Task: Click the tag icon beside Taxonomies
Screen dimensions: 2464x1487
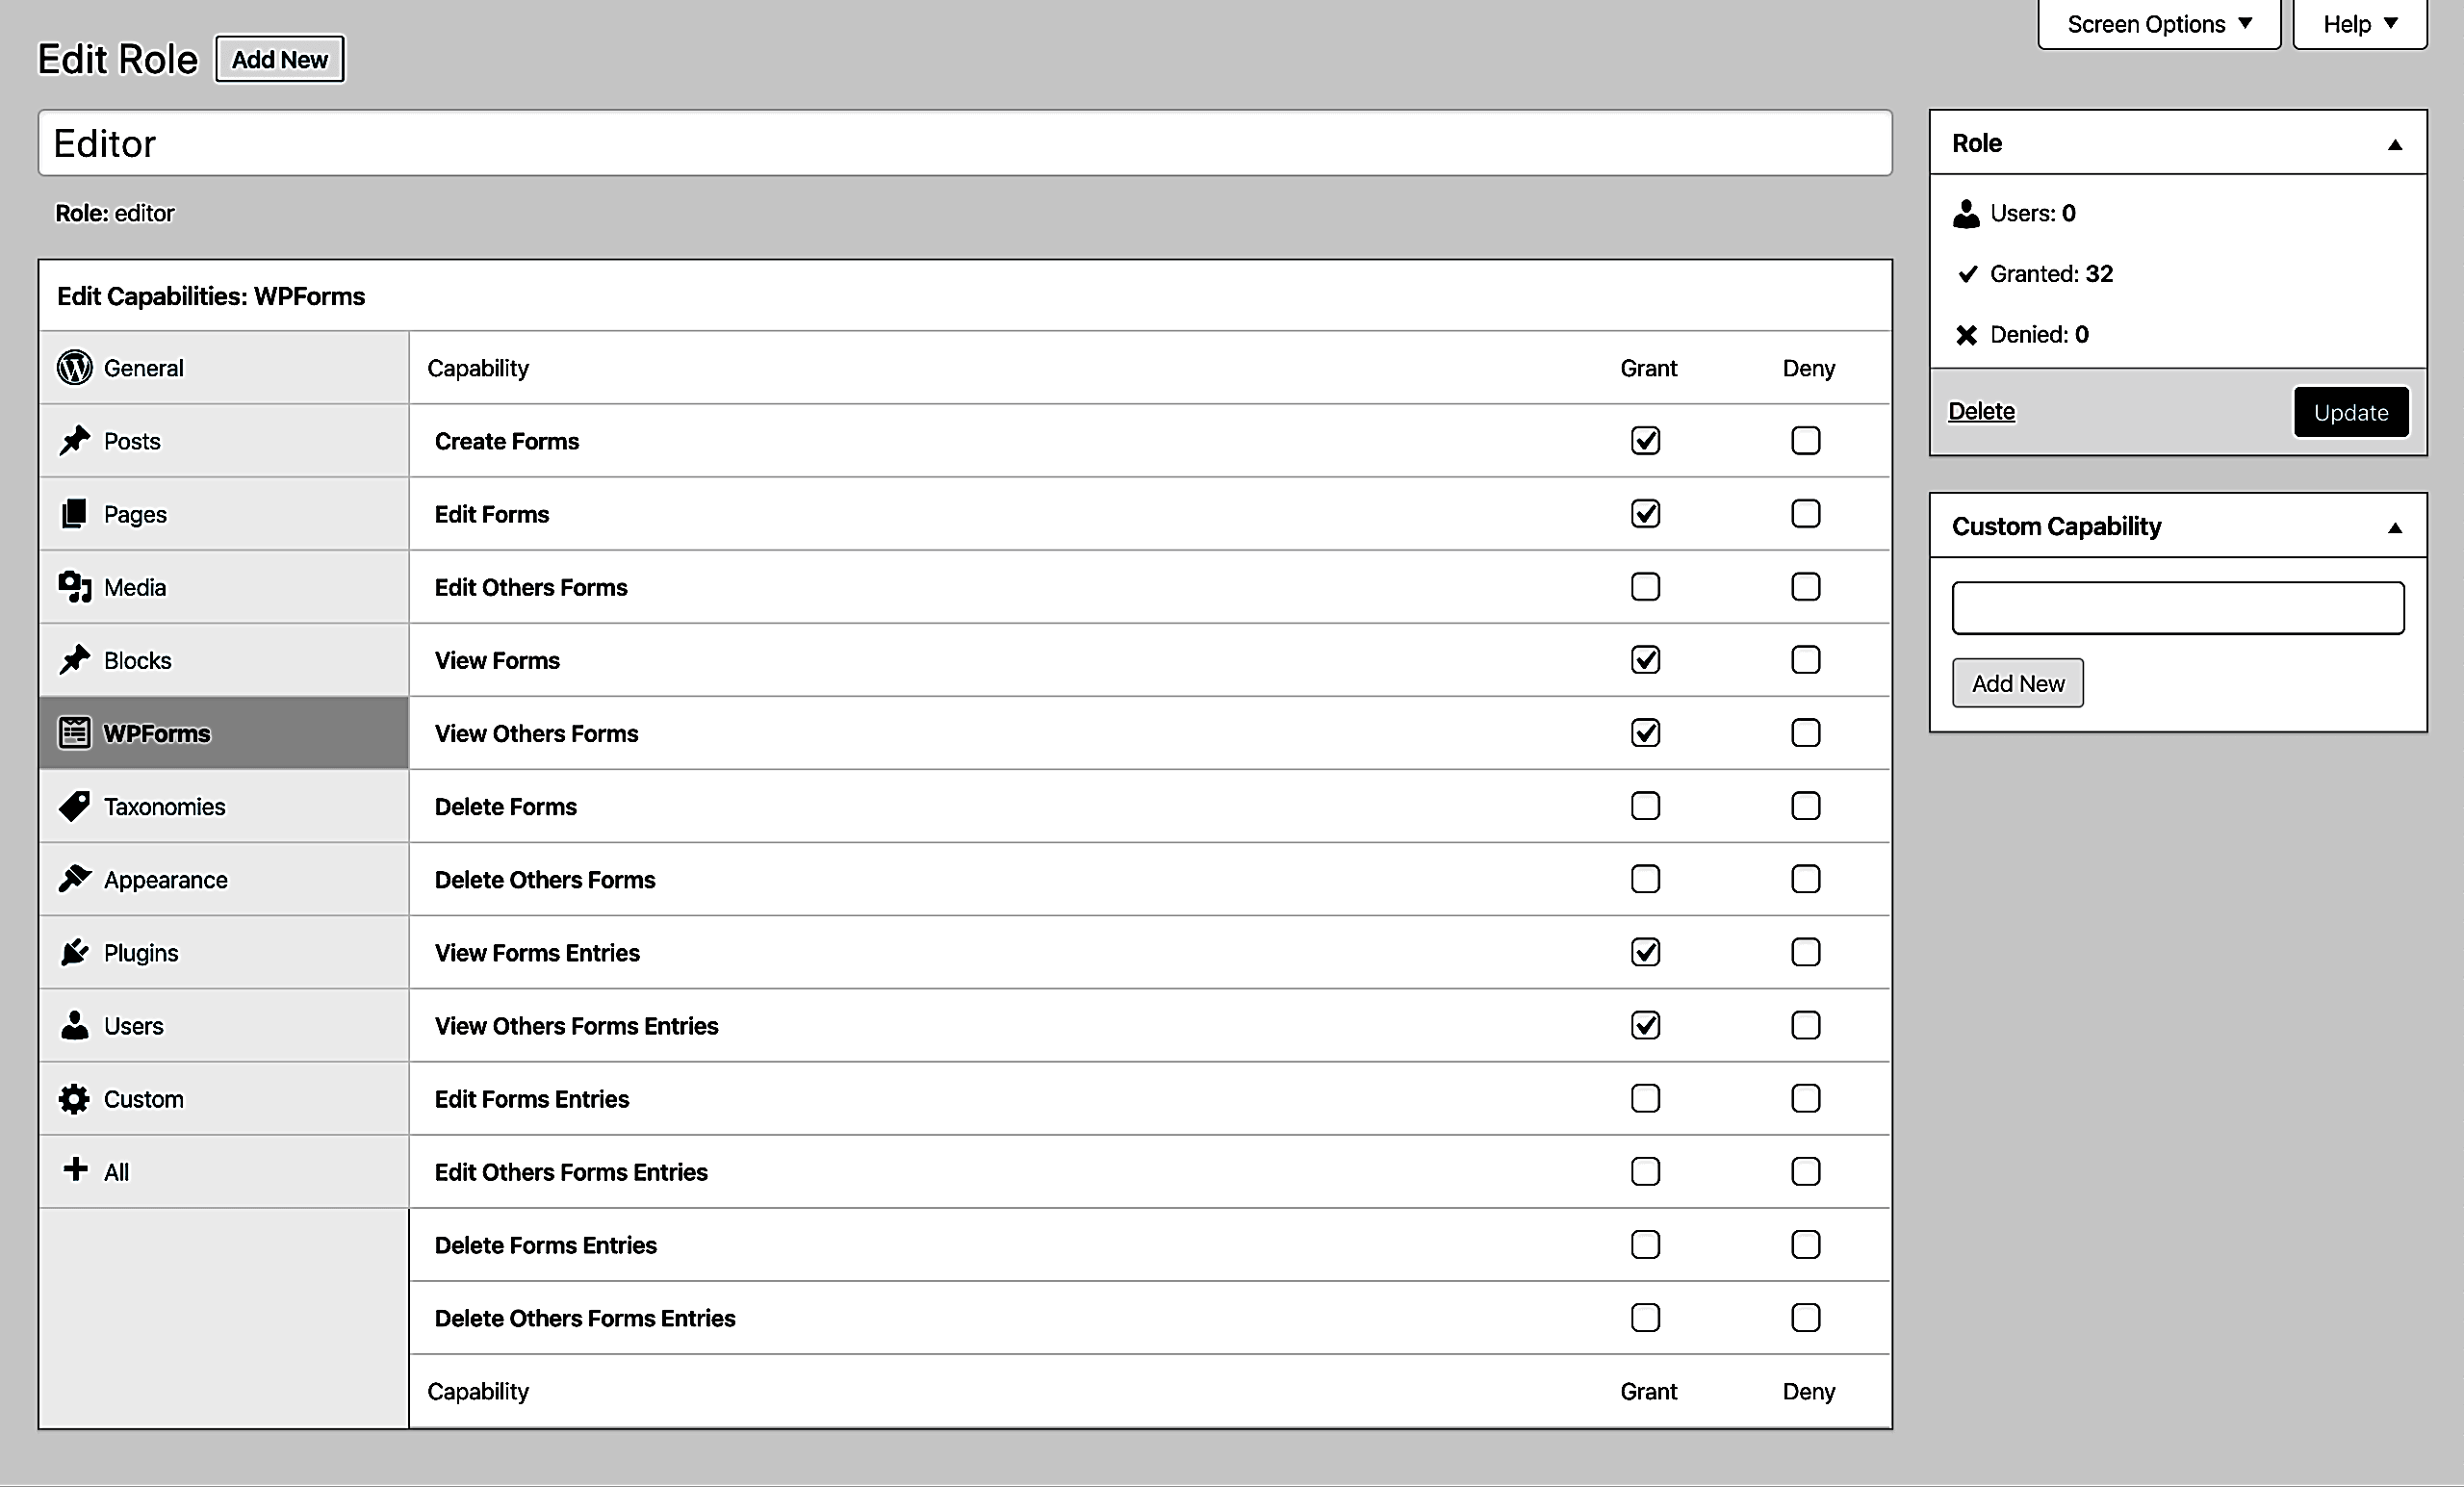Action: pos(74,806)
